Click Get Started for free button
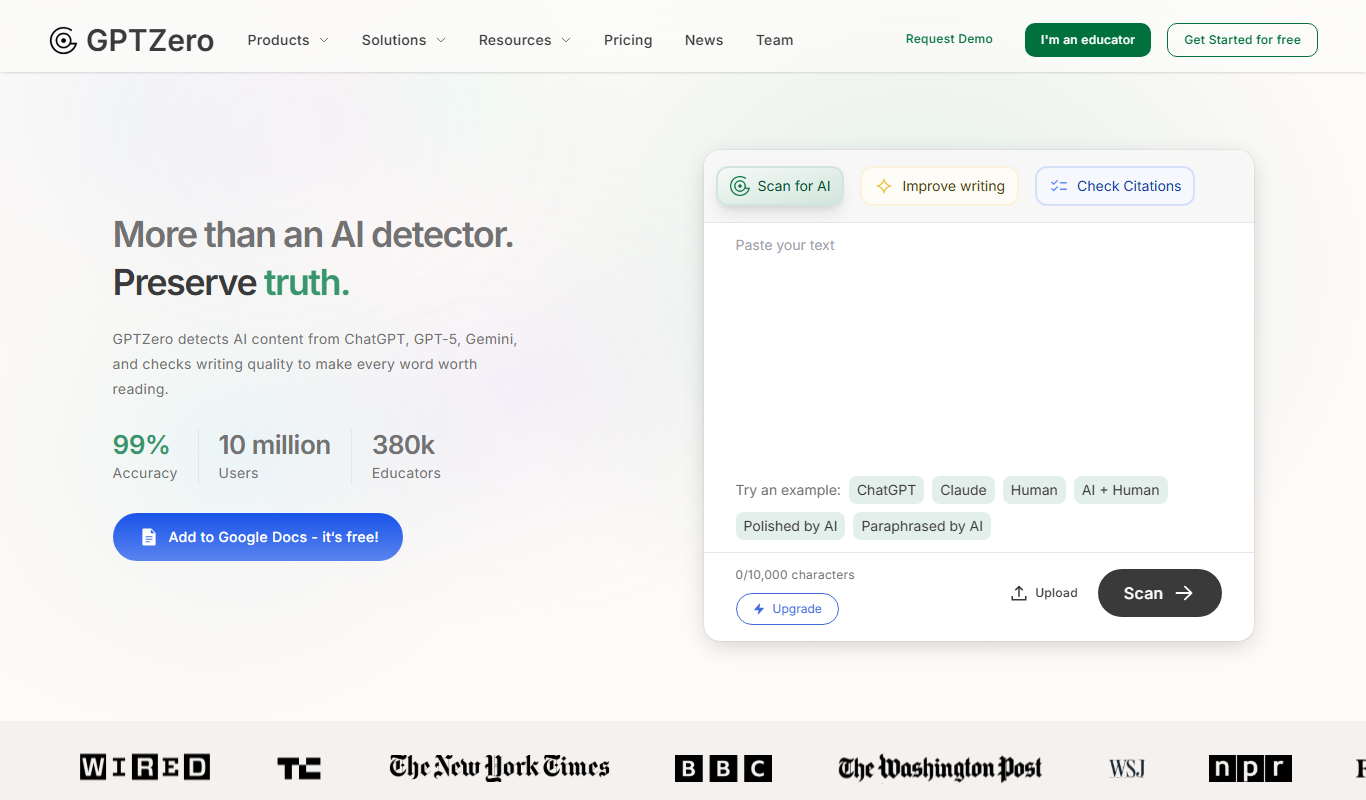 (x=1242, y=40)
